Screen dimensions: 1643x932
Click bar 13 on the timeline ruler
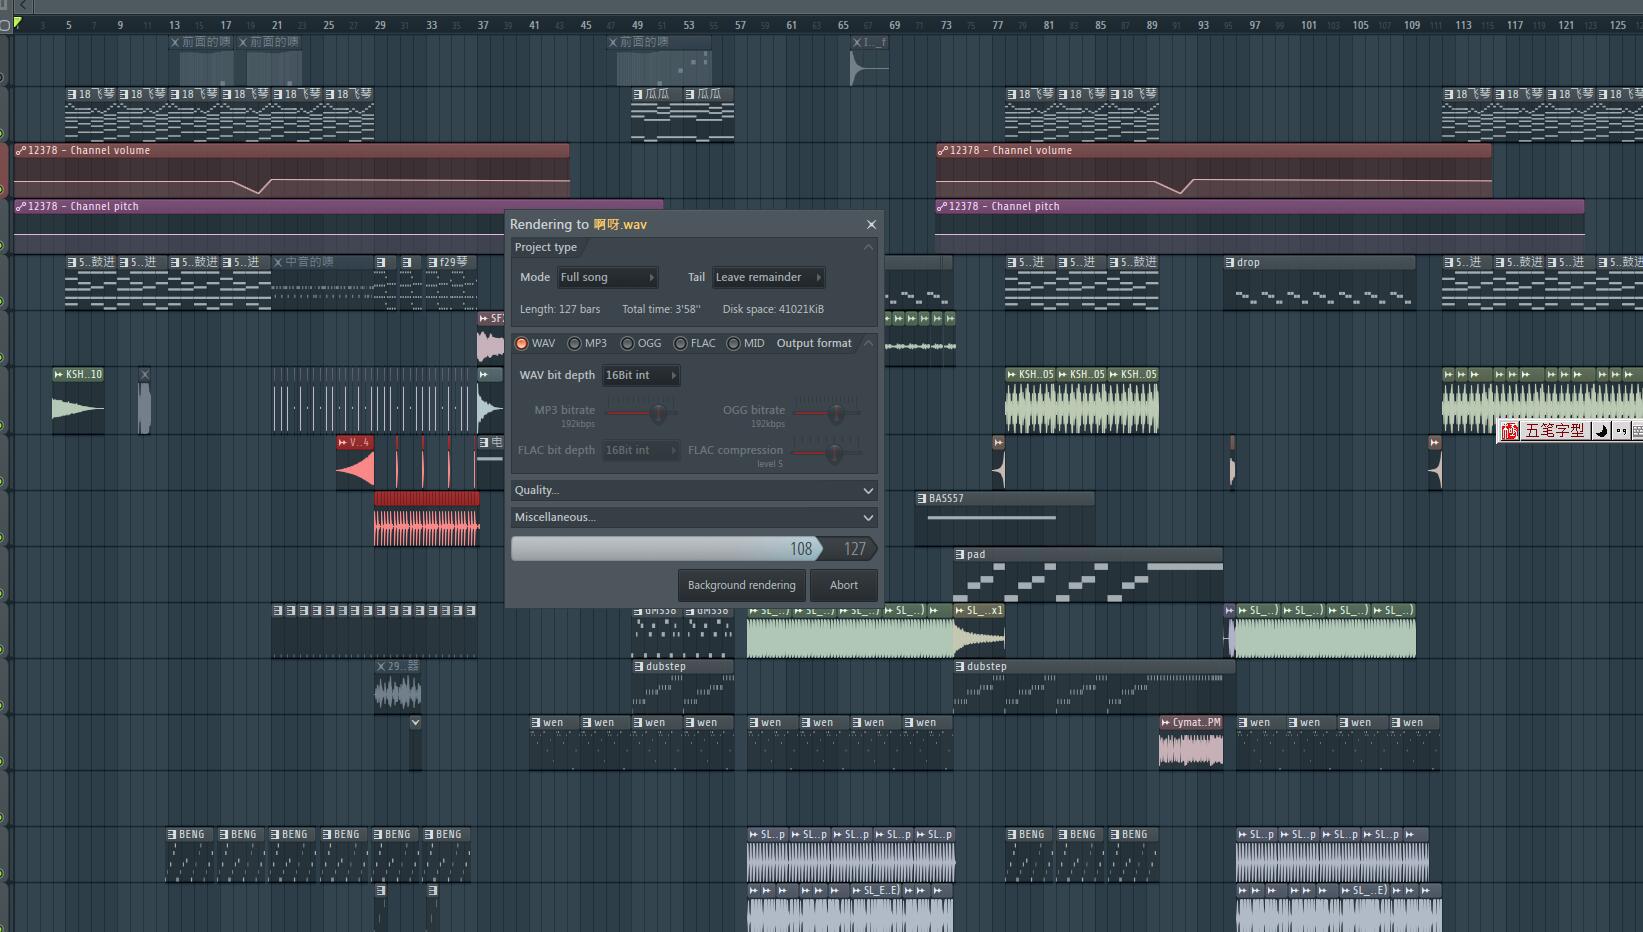tap(174, 25)
